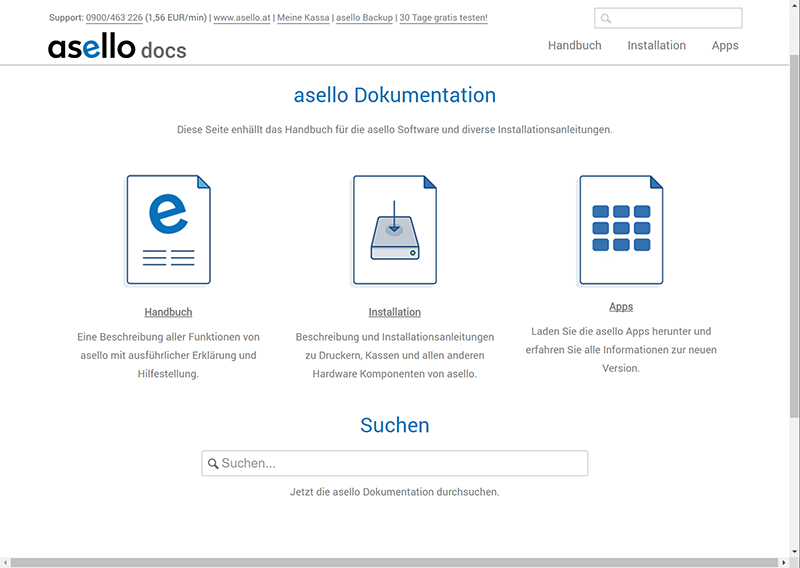Open the Meine Kassa link
Viewport: 800px width, 568px height.
[x=303, y=18]
